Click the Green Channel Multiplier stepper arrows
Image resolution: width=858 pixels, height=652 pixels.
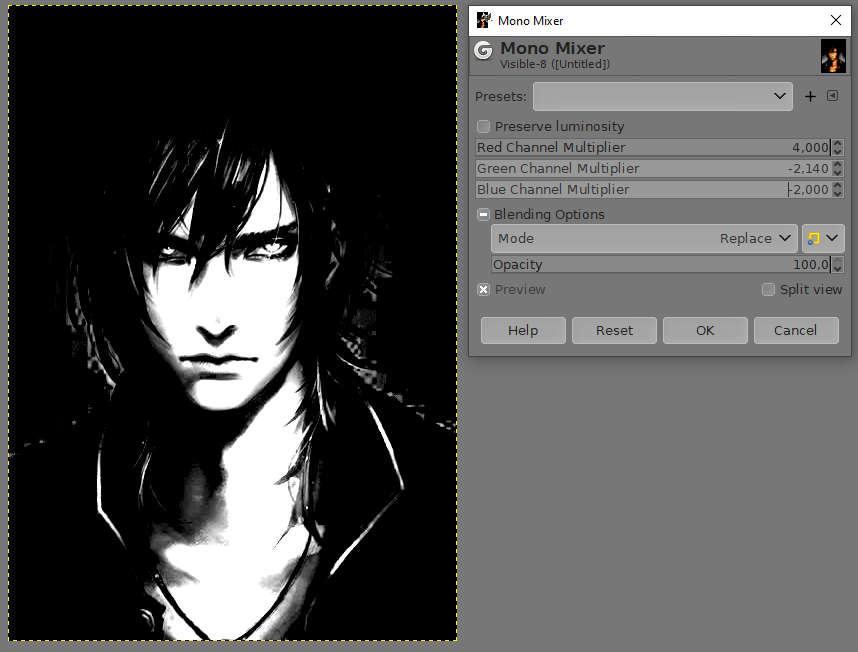[837, 169]
